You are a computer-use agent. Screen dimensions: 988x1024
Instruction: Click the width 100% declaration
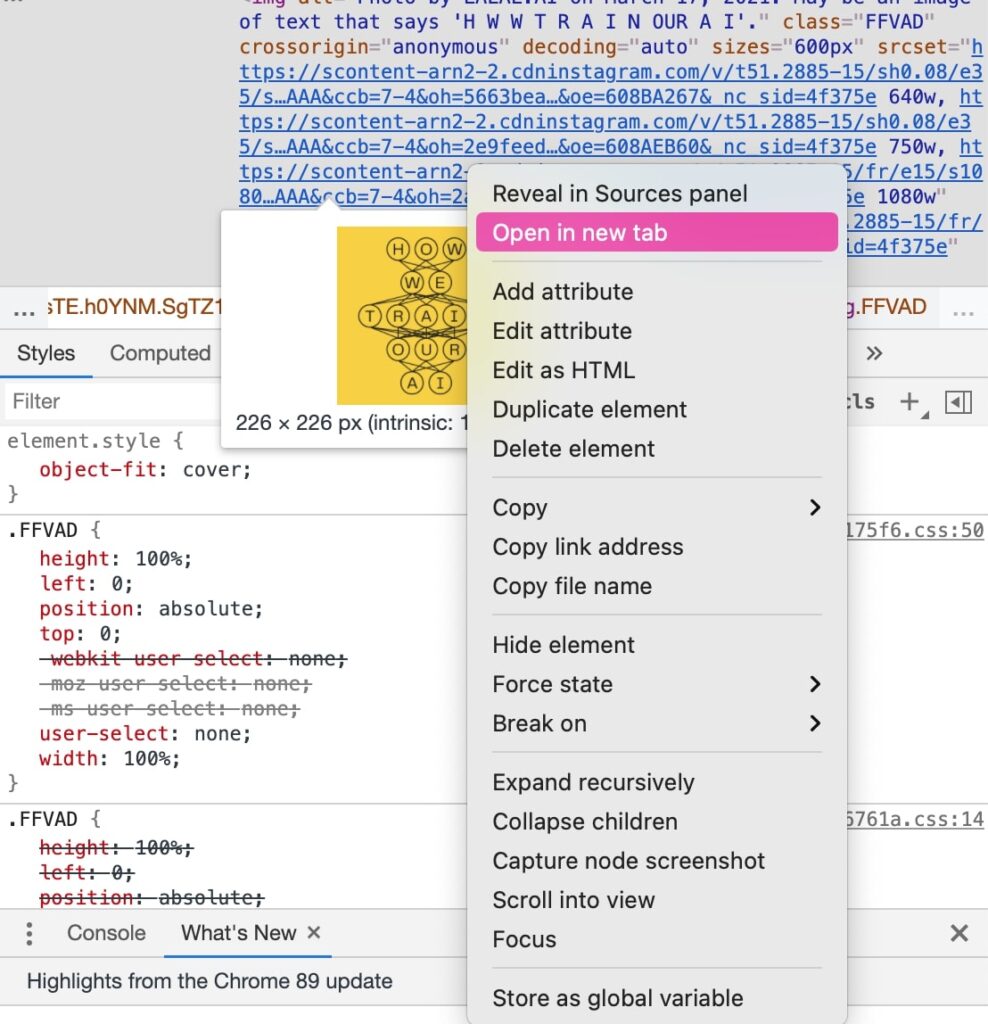tap(109, 758)
